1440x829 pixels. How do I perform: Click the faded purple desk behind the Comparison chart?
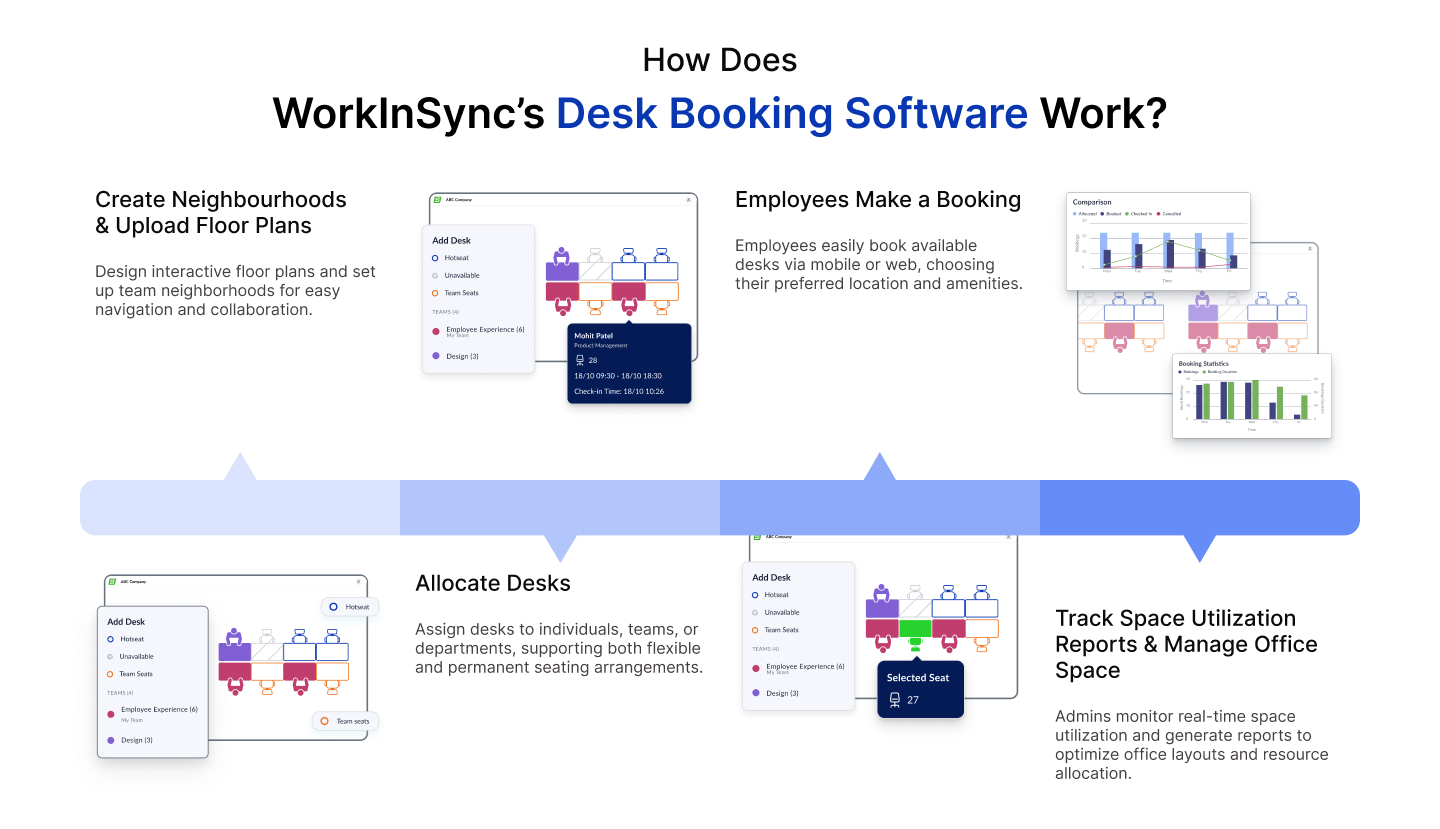pos(1203,312)
